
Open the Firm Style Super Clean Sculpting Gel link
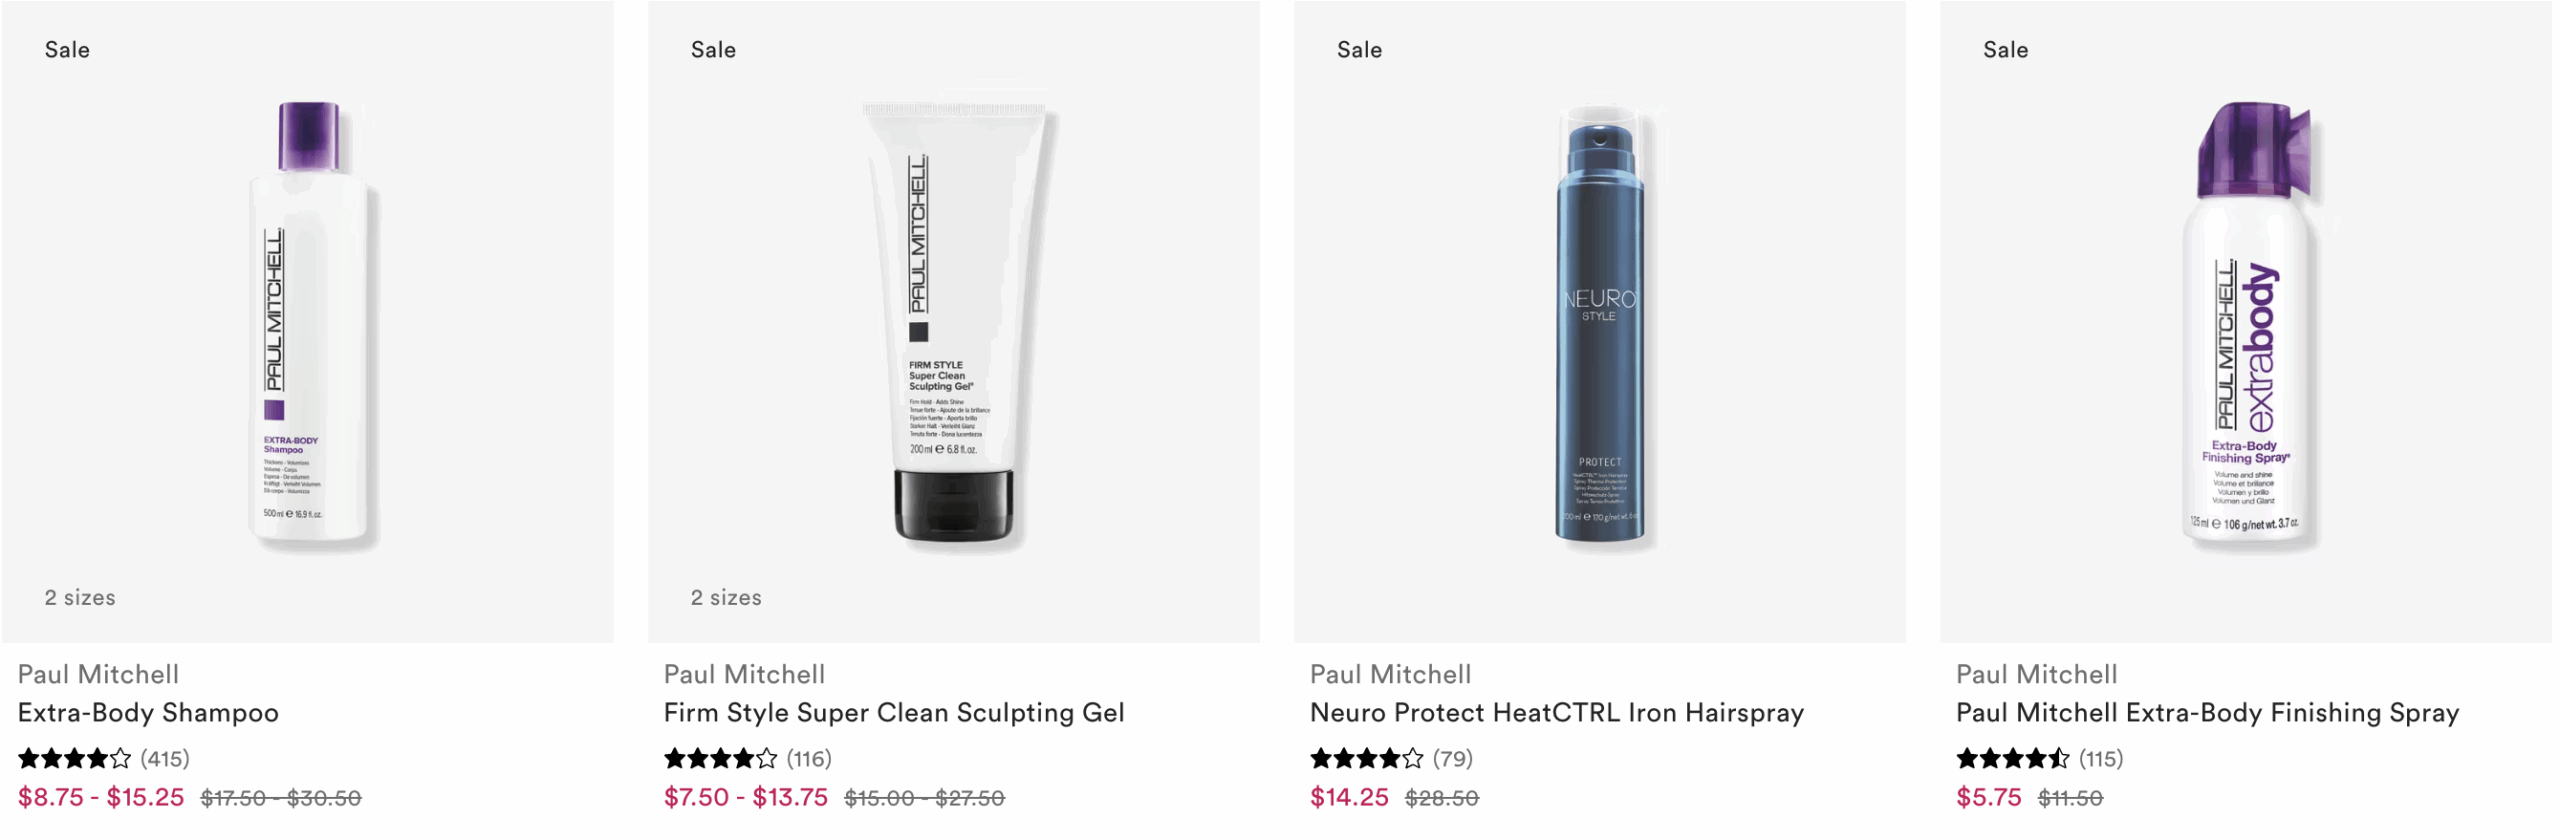click(x=894, y=713)
